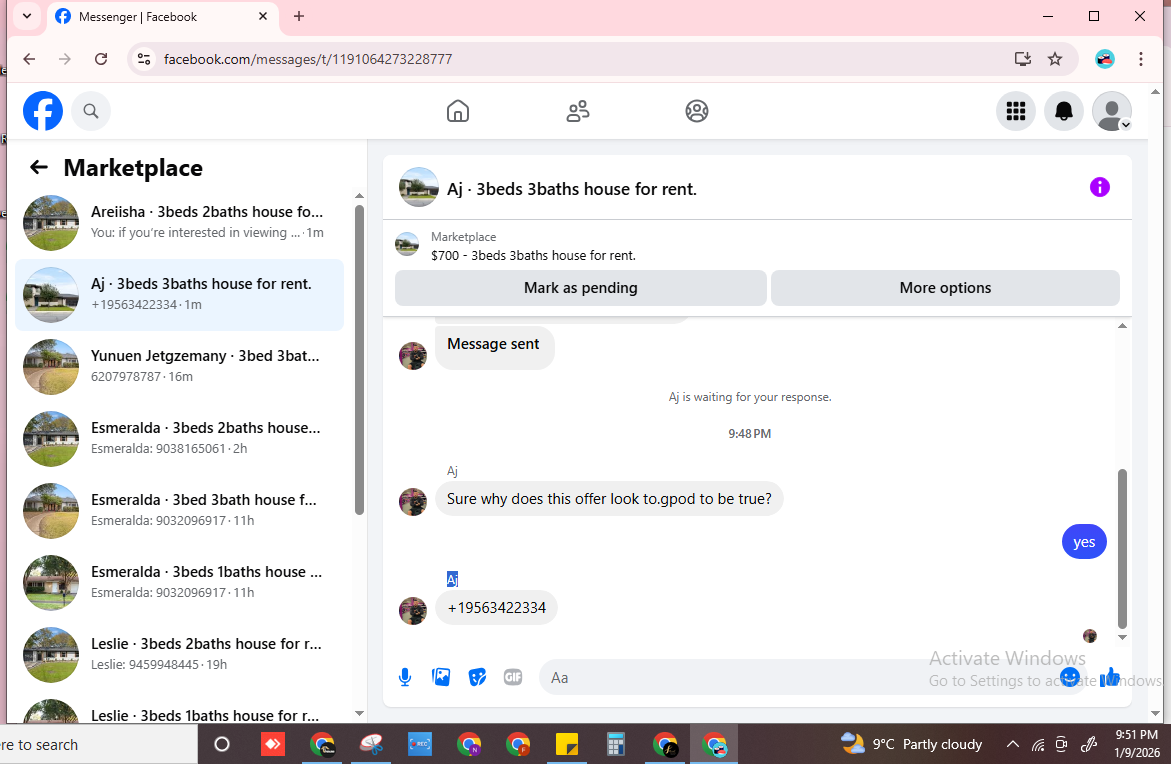
Task: Open the Friends icon in top nav
Action: (x=577, y=111)
